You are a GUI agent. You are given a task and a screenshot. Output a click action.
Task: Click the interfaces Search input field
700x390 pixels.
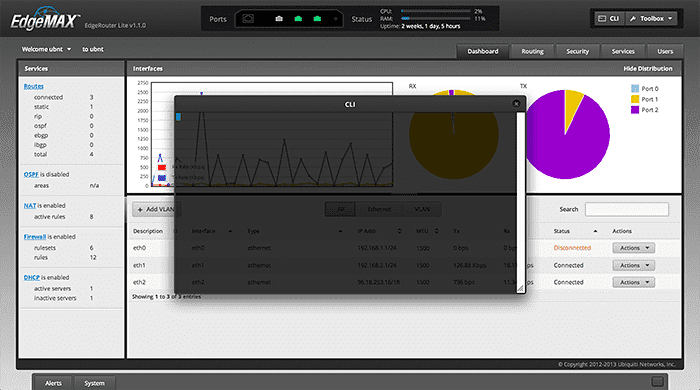[x=627, y=209]
